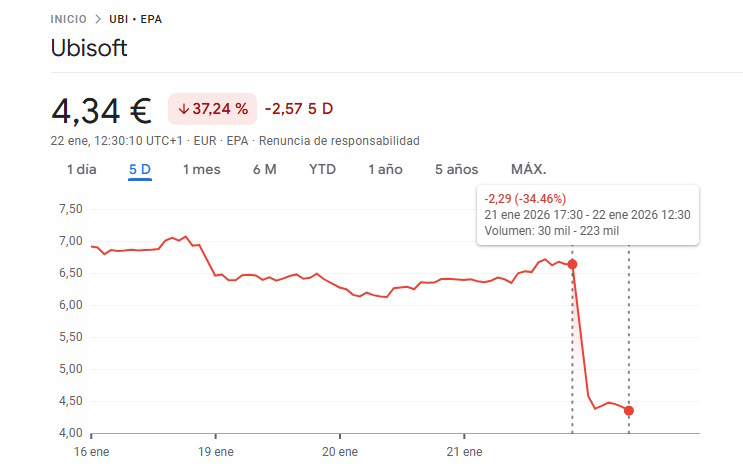Viewport: 743px width, 476px height.
Task: Click the Ubisoft company title
Action: click(89, 48)
